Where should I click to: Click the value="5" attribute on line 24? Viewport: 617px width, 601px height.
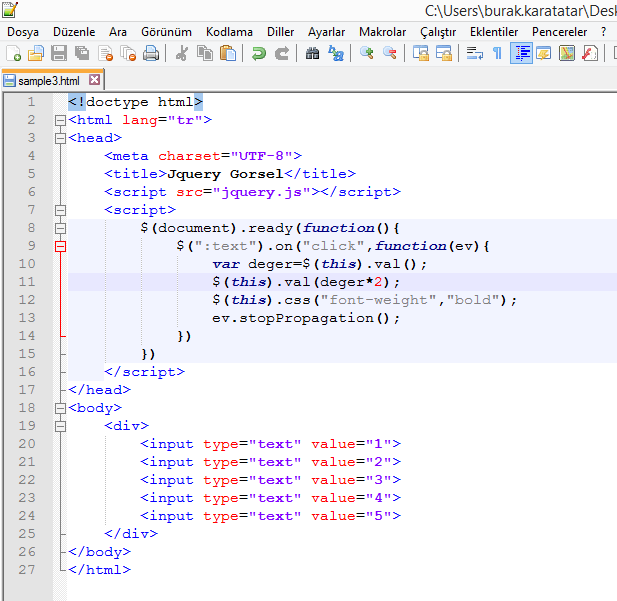[351, 516]
